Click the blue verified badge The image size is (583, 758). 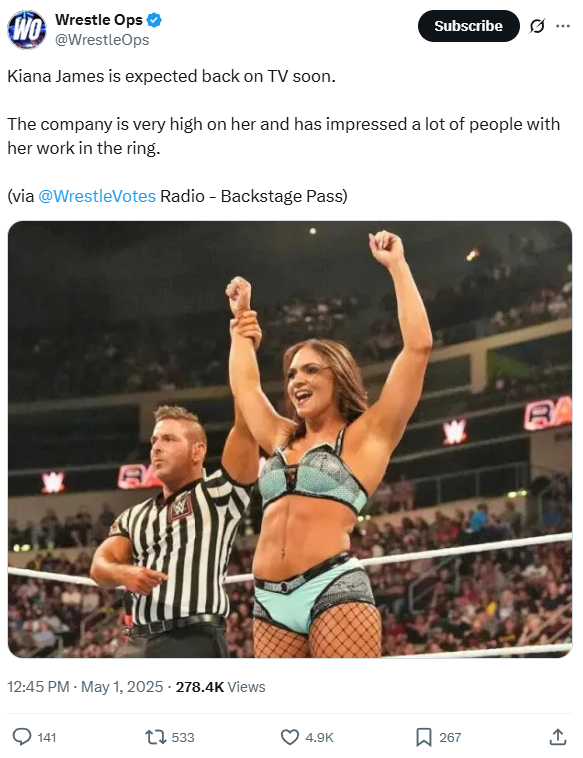pos(155,20)
